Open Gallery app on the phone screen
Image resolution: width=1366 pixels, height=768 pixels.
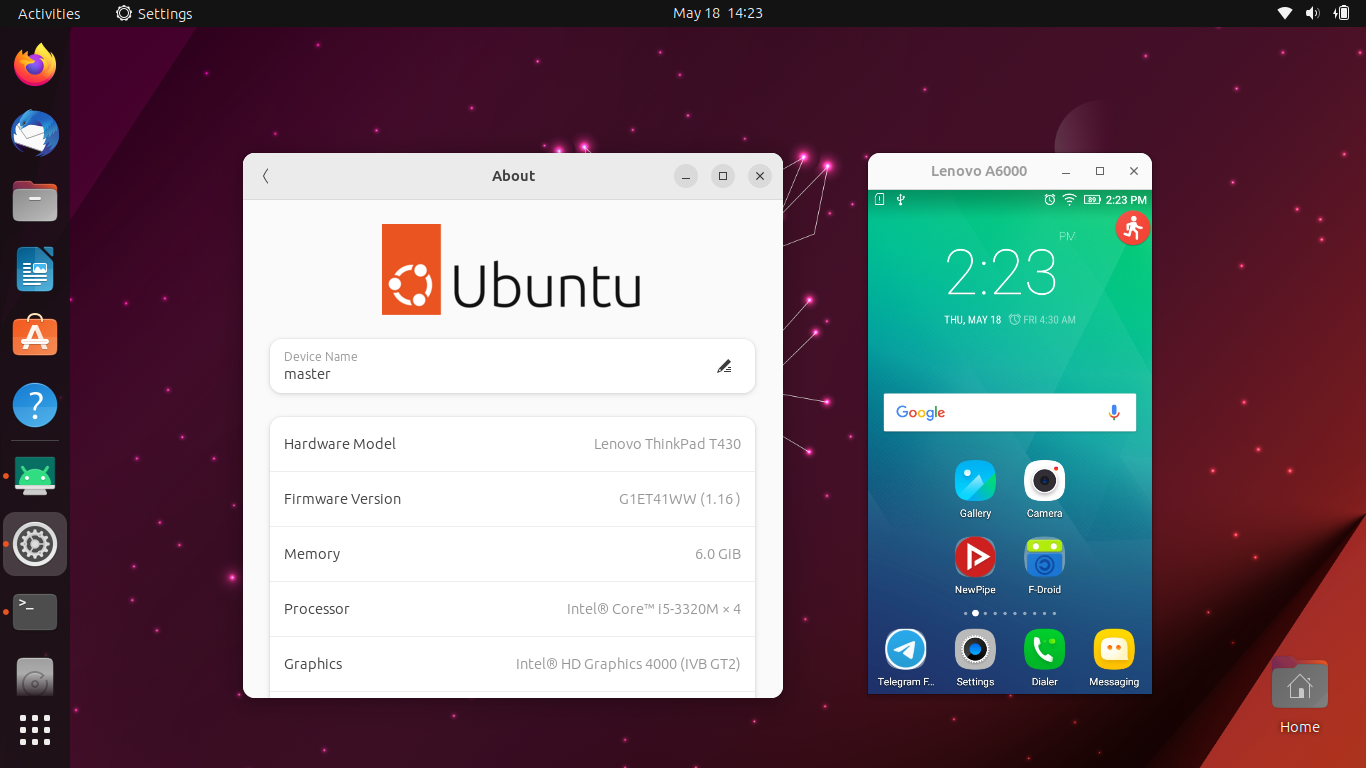(975, 490)
